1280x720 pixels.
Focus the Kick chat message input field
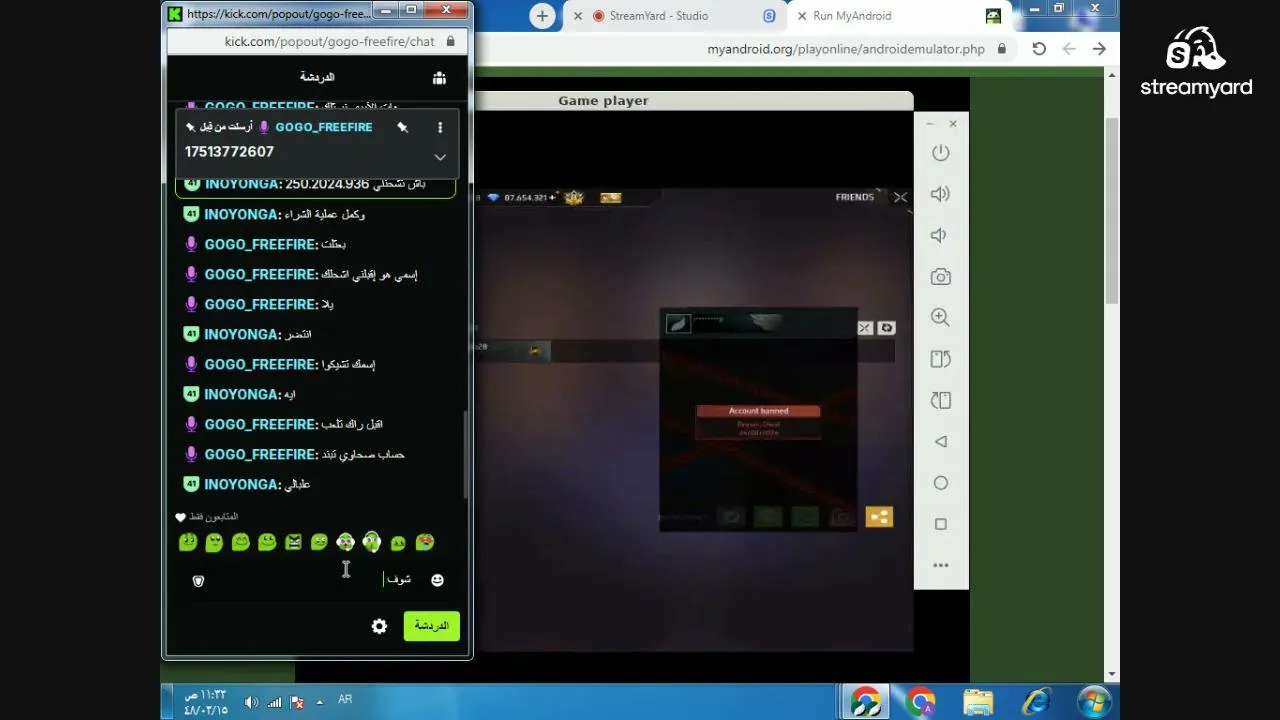pyautogui.click(x=317, y=580)
